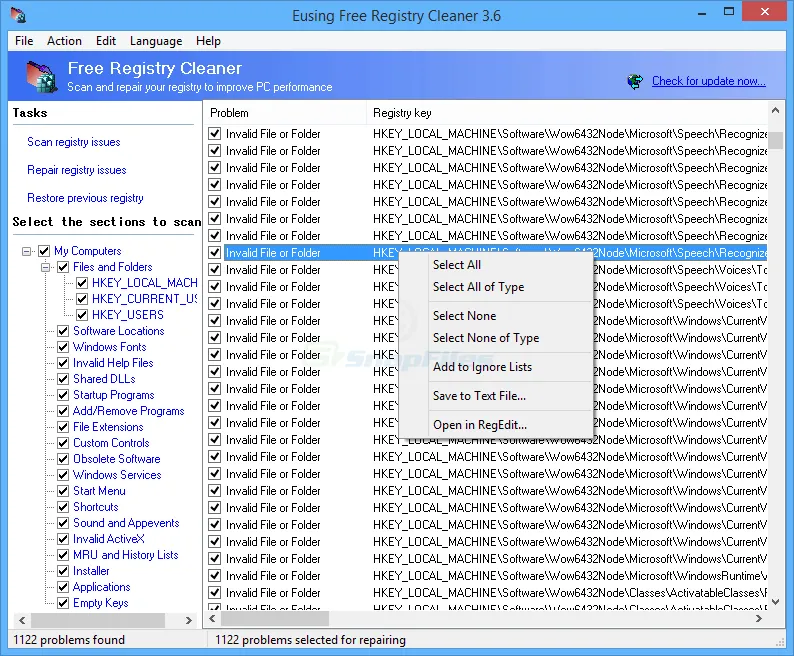Viewport: 794px width, 656px height.
Task: Click '1122 problems selected for repairing' text
Action: [x=310, y=640]
